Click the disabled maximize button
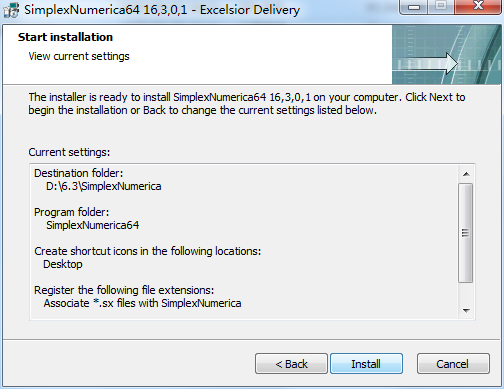 tap(441, 7)
